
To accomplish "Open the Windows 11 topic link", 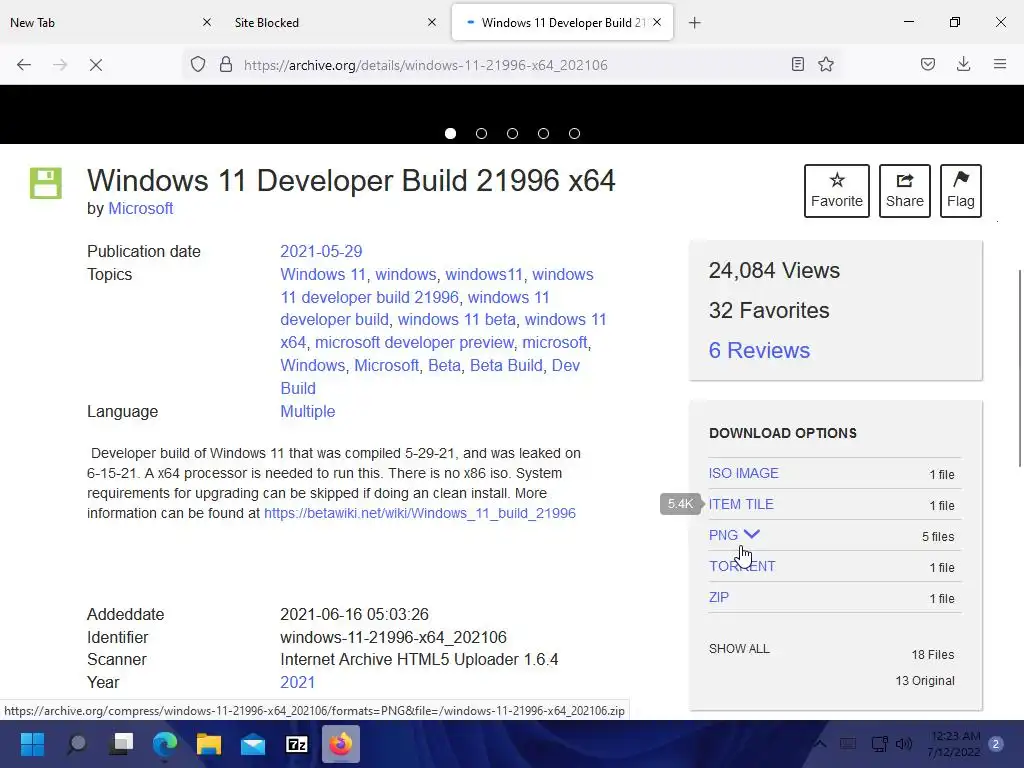I will coord(323,274).
